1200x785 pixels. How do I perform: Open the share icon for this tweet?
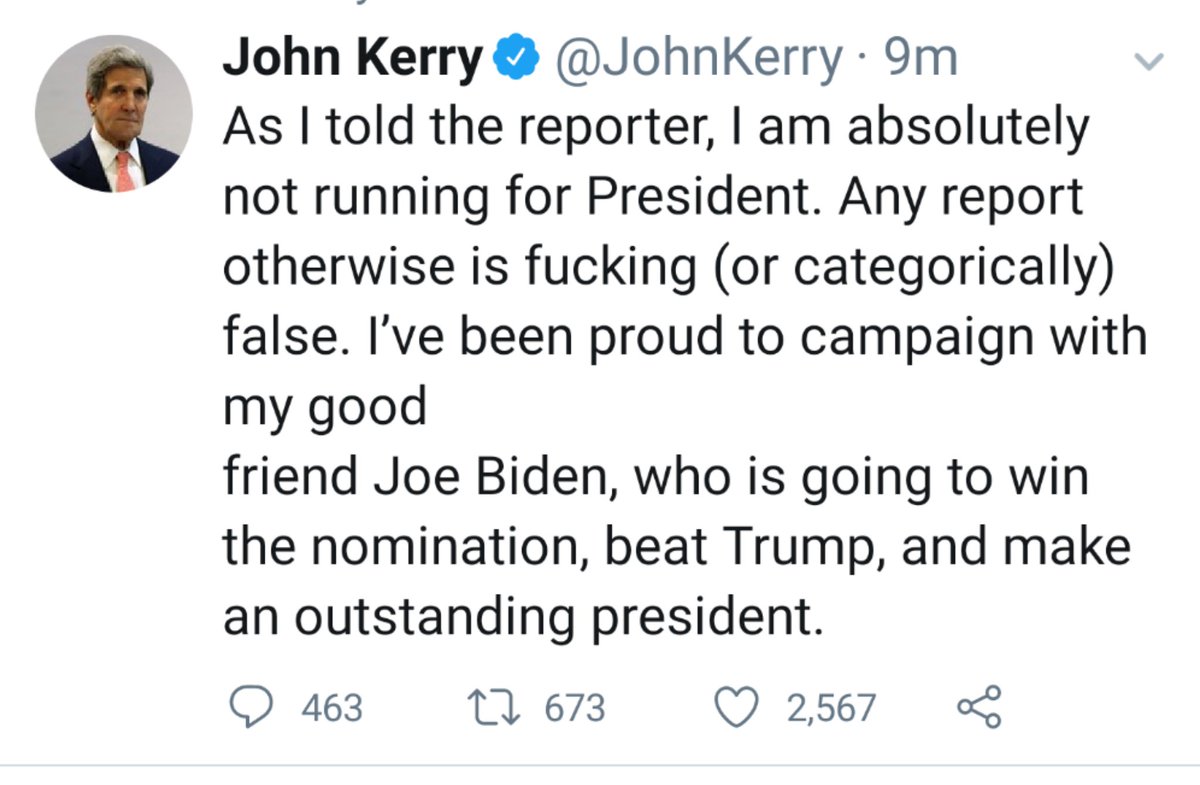(x=979, y=707)
